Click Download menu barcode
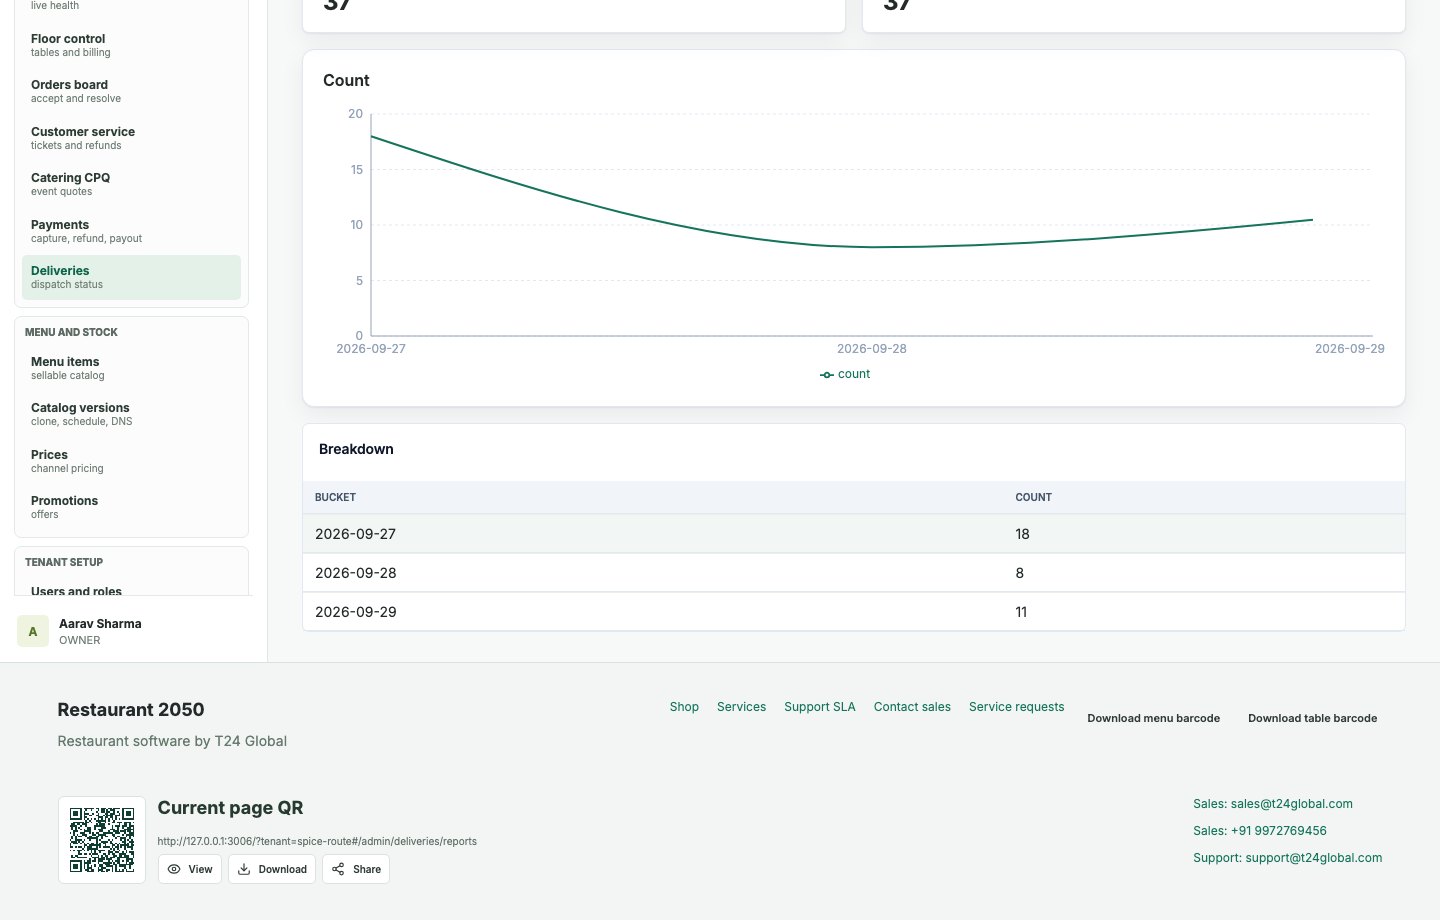This screenshot has width=1440, height=920. tap(1154, 718)
